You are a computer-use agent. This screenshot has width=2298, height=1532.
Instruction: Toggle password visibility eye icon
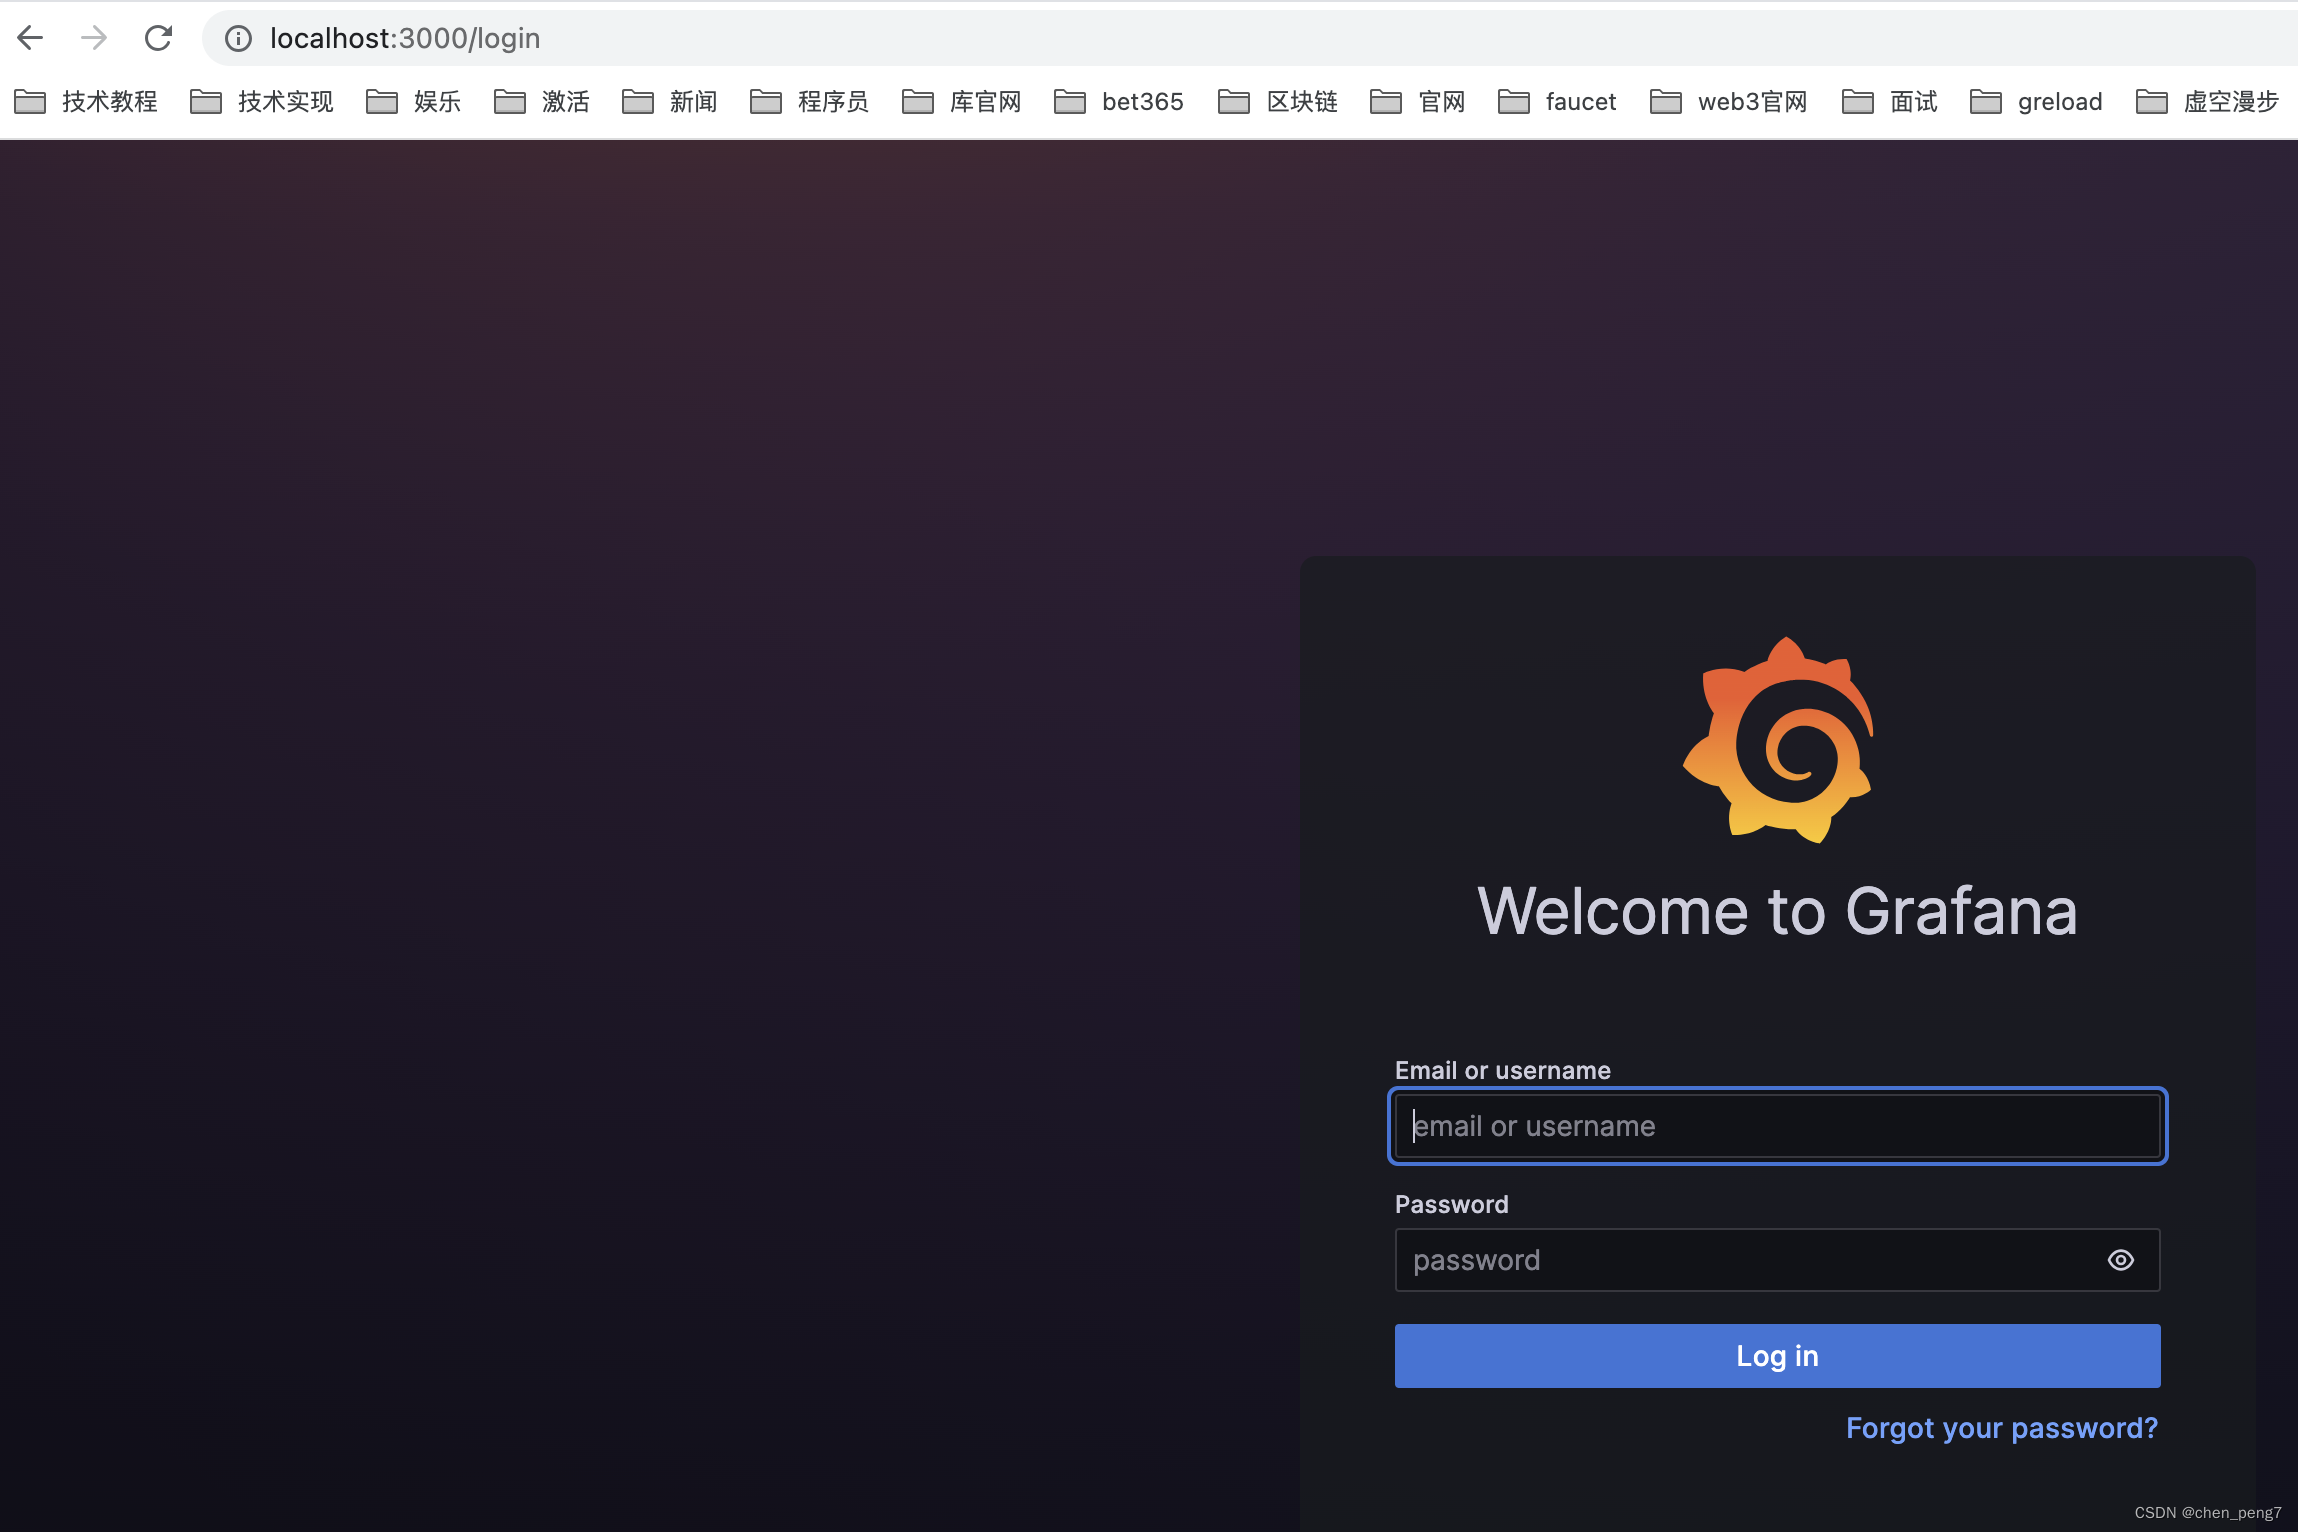point(2121,1260)
